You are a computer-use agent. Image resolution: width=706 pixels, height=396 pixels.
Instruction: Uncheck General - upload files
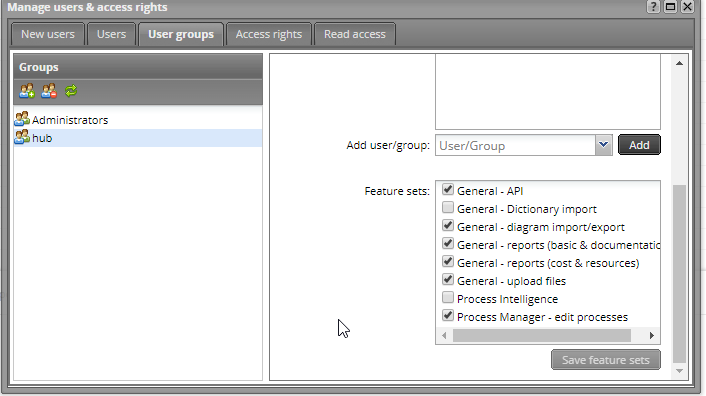(x=448, y=279)
